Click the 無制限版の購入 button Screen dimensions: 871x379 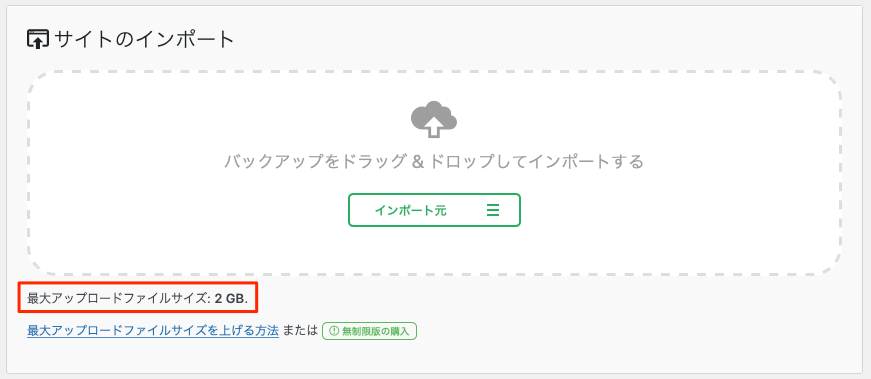[x=369, y=331]
